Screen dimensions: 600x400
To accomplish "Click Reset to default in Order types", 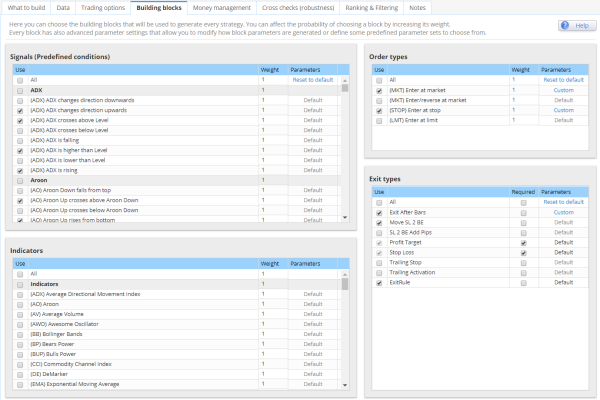I will (564, 80).
